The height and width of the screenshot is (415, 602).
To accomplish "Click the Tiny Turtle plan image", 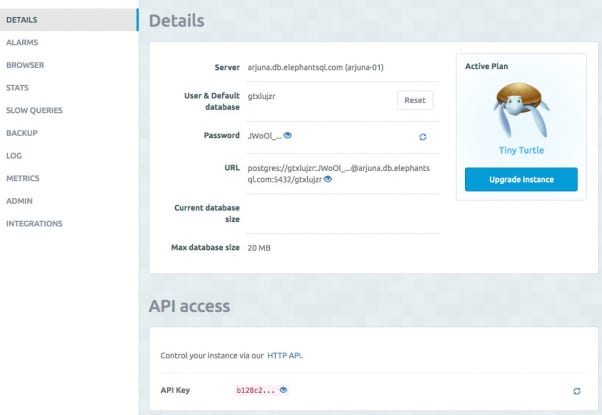I will pos(521,110).
